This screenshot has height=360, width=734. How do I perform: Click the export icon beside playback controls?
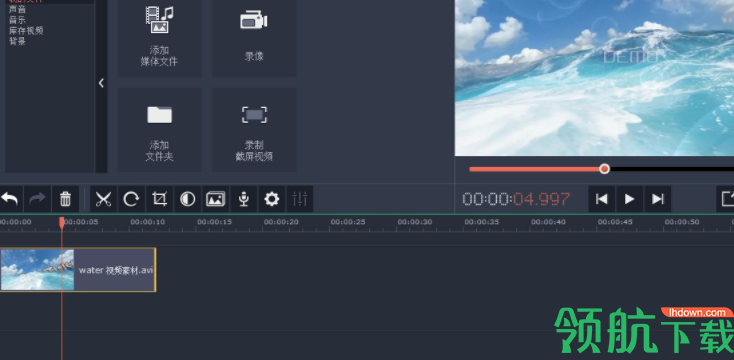coord(726,199)
